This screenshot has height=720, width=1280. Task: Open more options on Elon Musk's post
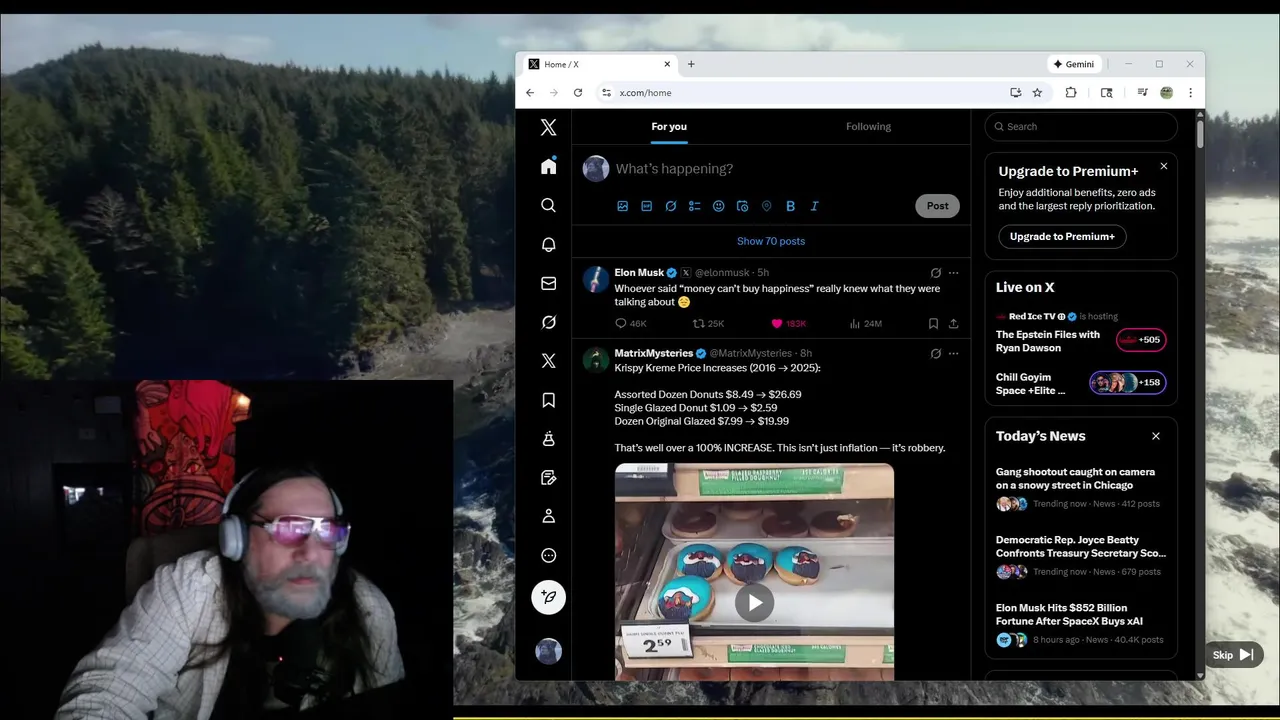pyautogui.click(x=953, y=272)
